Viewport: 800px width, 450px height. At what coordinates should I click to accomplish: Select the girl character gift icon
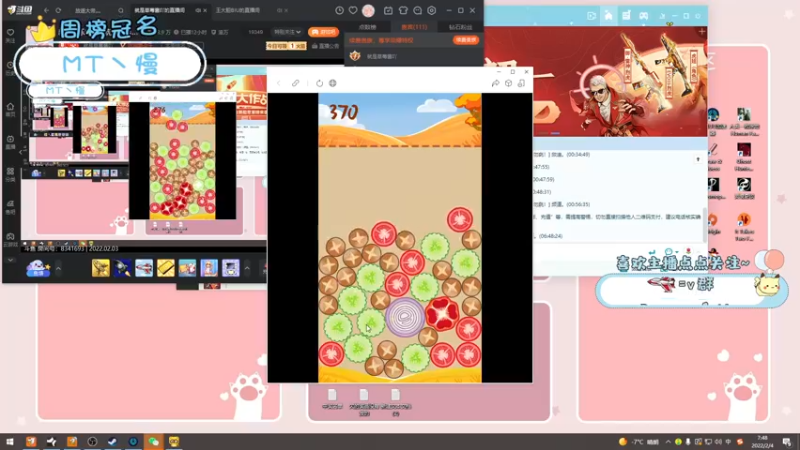coord(209,268)
